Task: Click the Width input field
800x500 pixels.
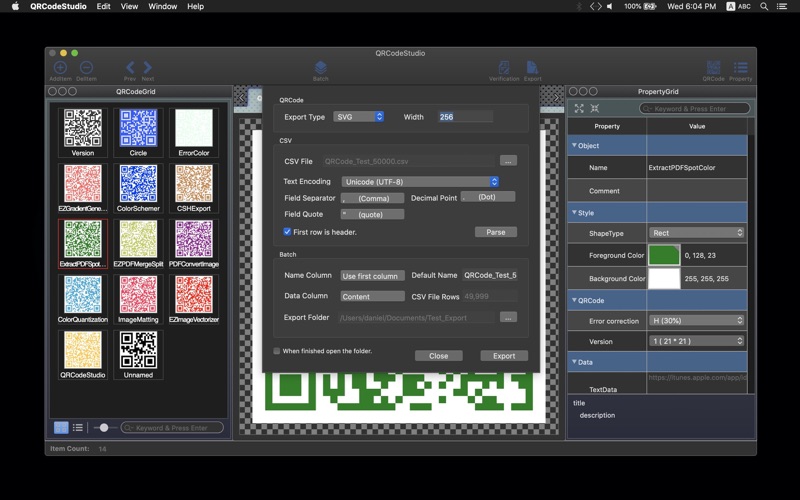Action: pyautogui.click(x=465, y=117)
